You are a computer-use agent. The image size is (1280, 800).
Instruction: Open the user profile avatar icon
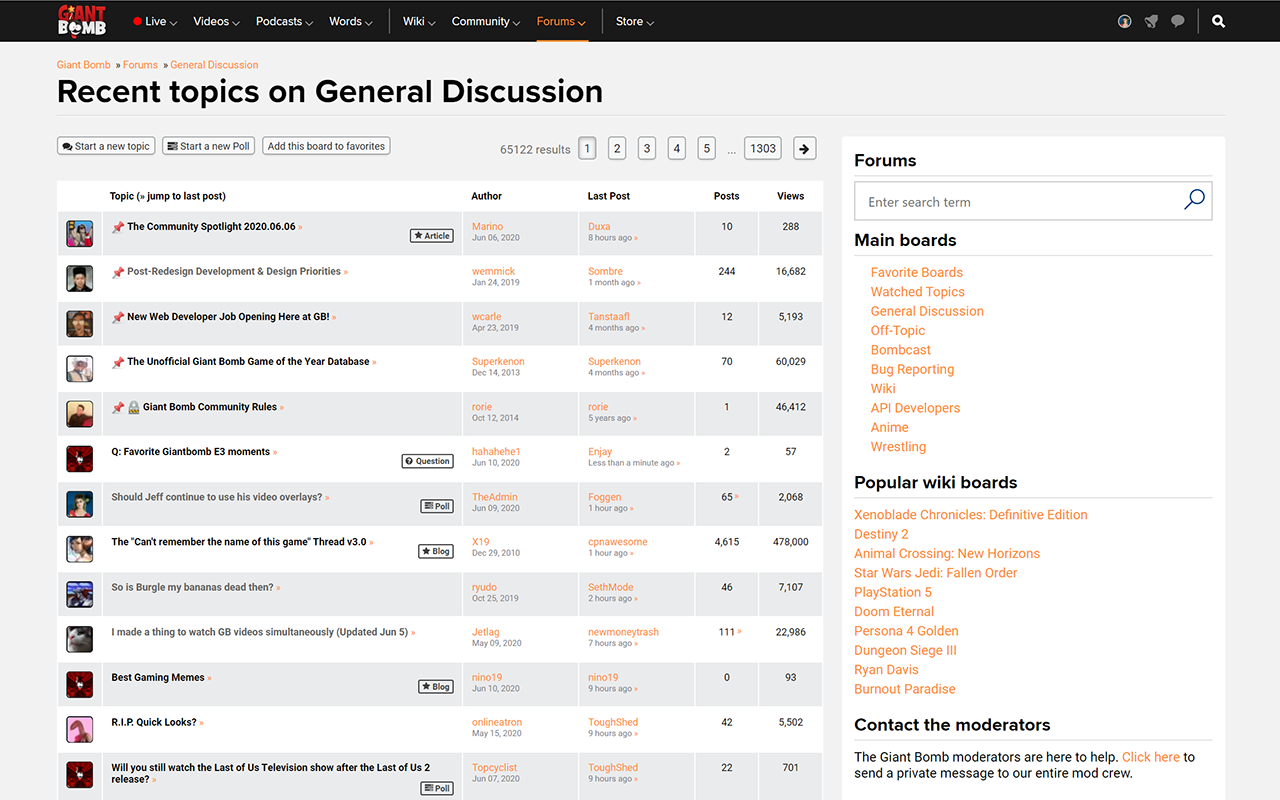coord(1124,21)
